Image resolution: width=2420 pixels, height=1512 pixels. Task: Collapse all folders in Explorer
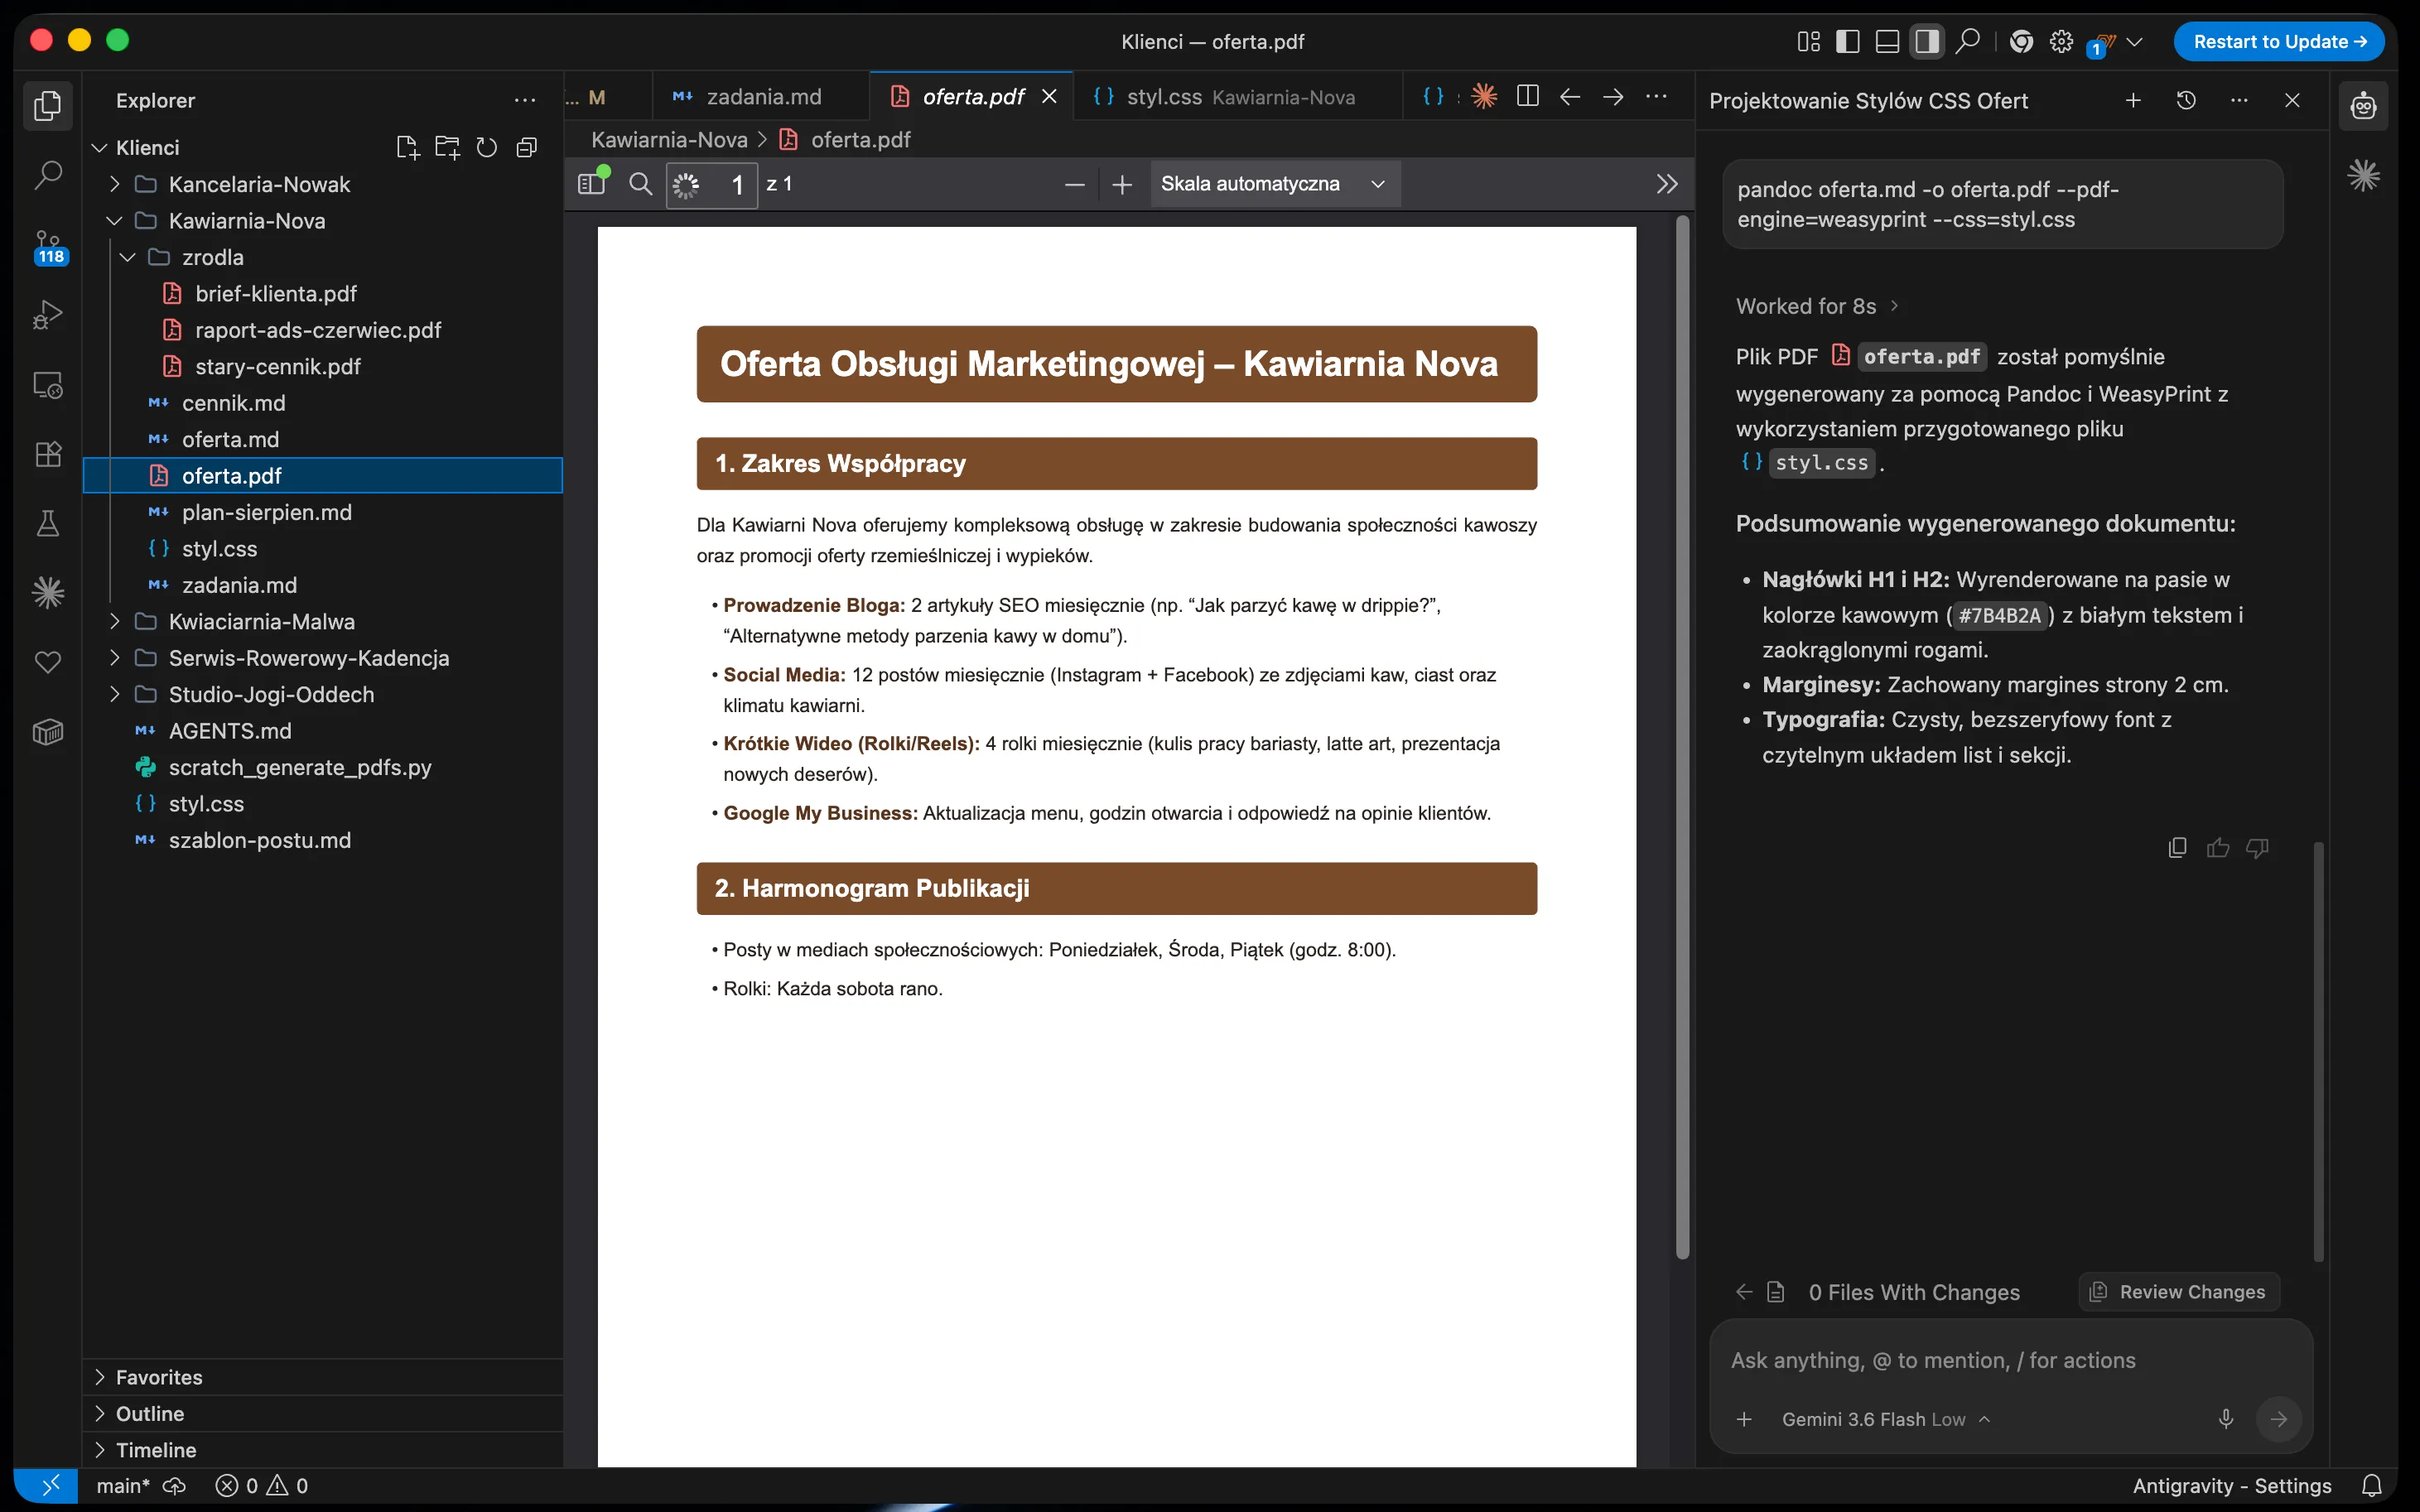[x=527, y=148]
